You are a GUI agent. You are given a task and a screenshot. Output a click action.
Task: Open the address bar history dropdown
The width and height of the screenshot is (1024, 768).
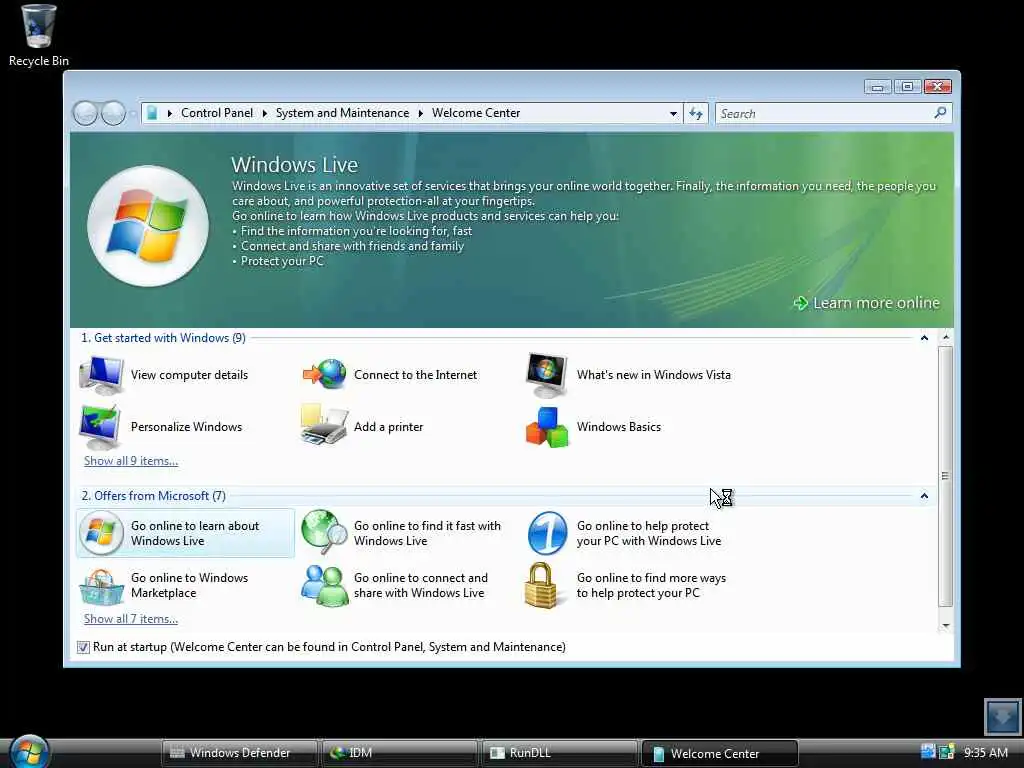click(673, 114)
